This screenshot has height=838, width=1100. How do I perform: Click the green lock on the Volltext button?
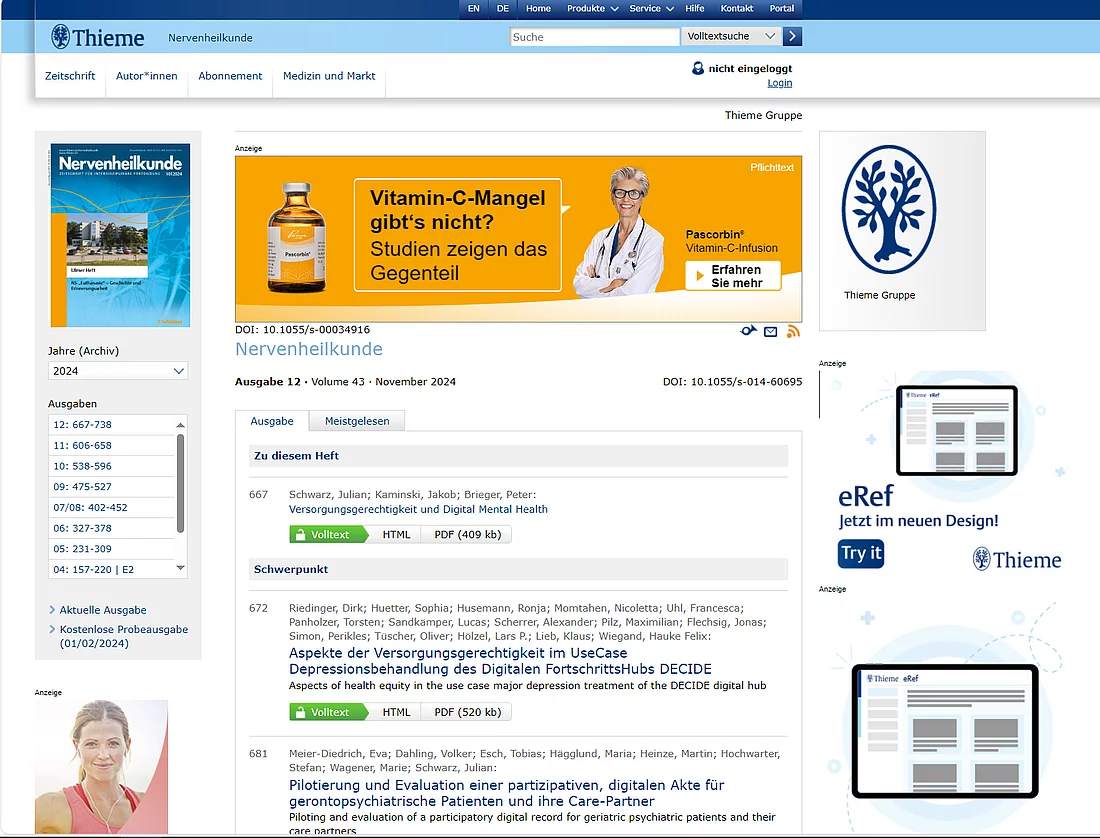(x=301, y=534)
